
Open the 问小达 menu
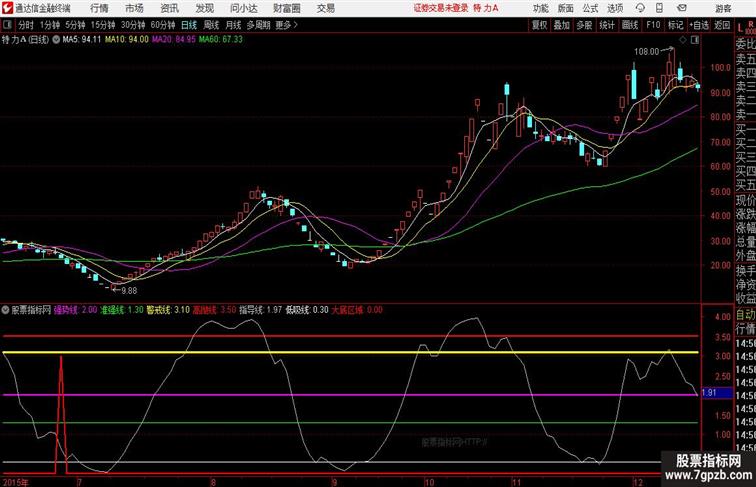[x=243, y=8]
